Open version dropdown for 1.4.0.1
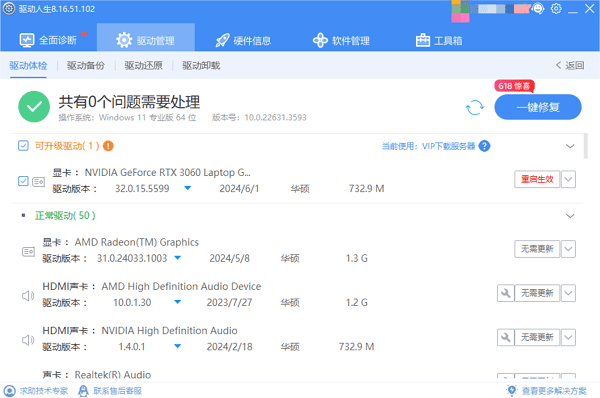 click(178, 346)
